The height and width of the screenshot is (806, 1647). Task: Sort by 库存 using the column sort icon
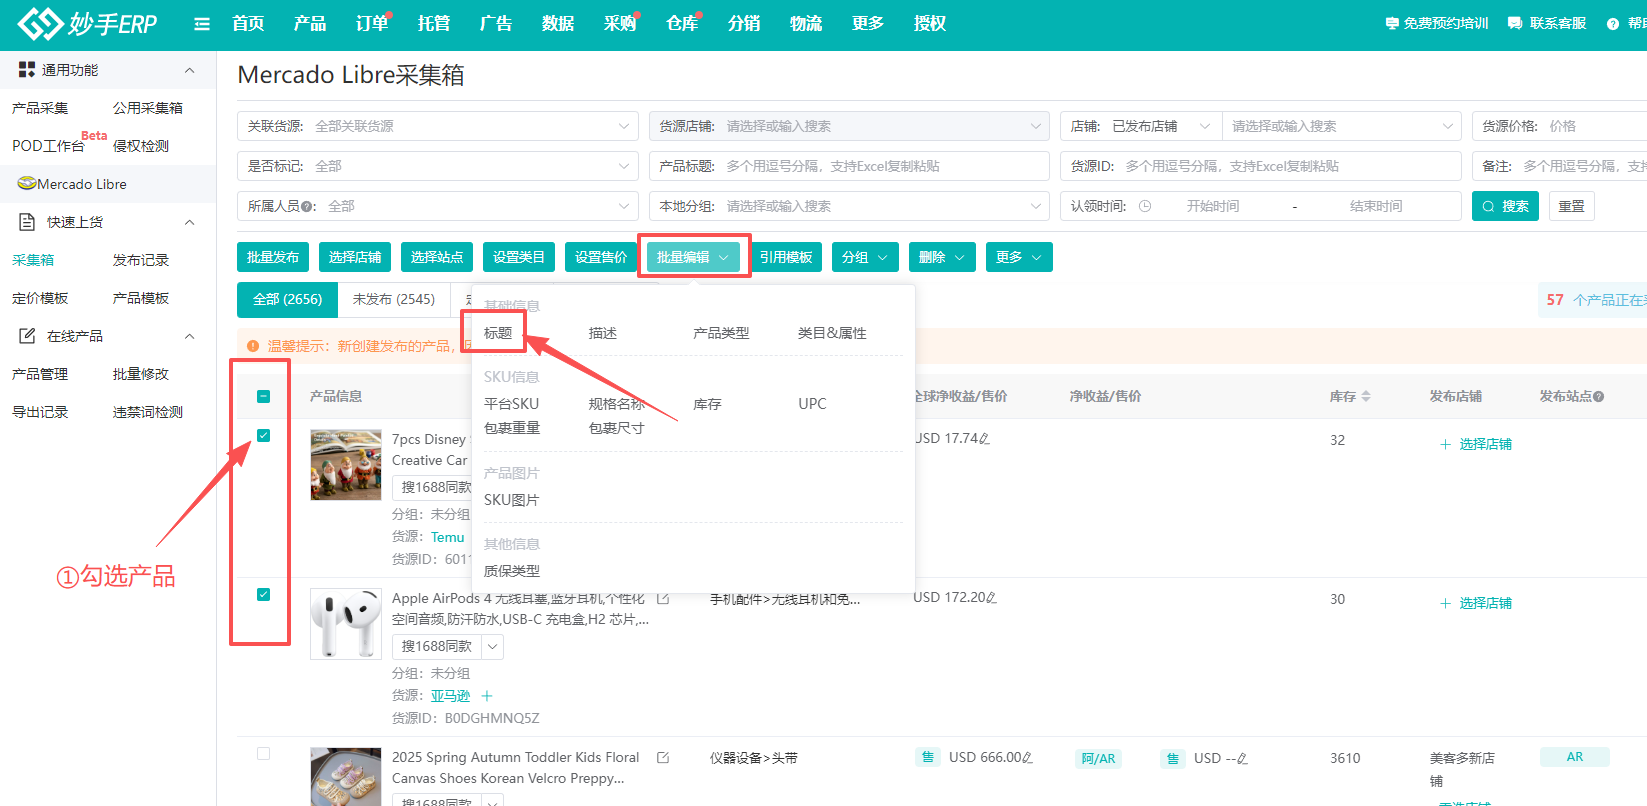point(1366,397)
